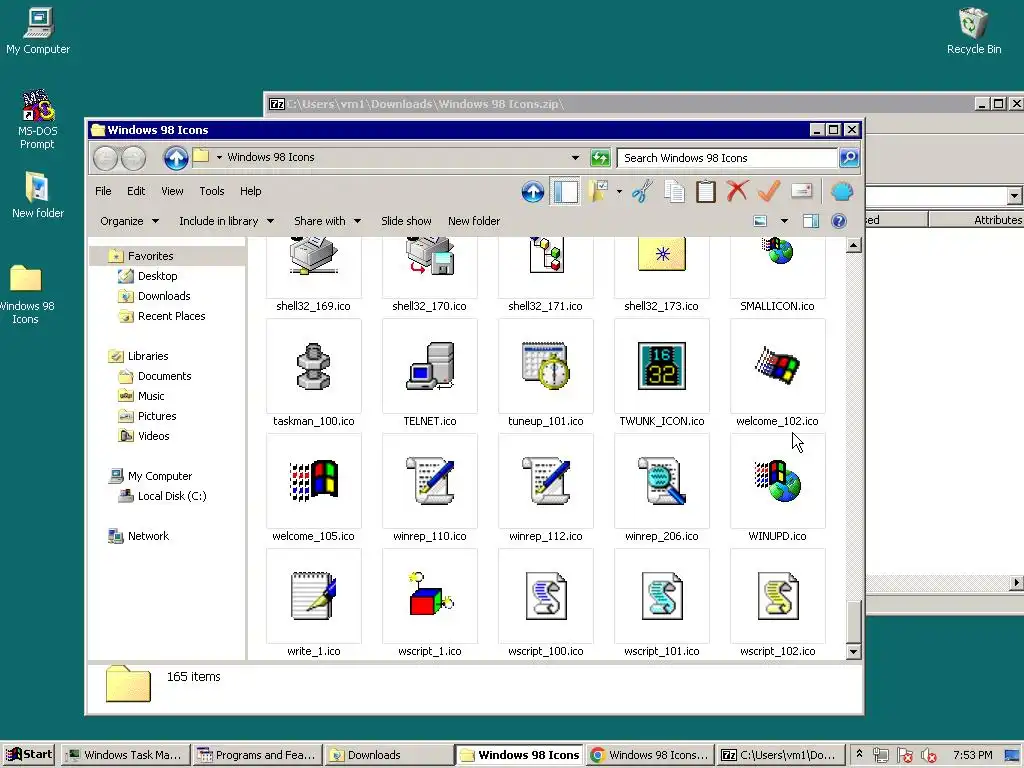Select wscript_1.ico file
The width and height of the screenshot is (1024, 768).
[430, 603]
